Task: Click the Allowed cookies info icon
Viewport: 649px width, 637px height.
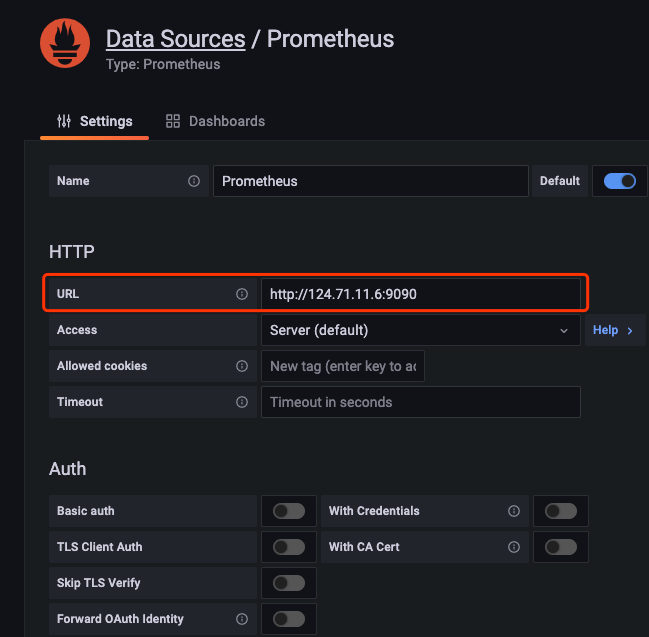Action: 241,366
